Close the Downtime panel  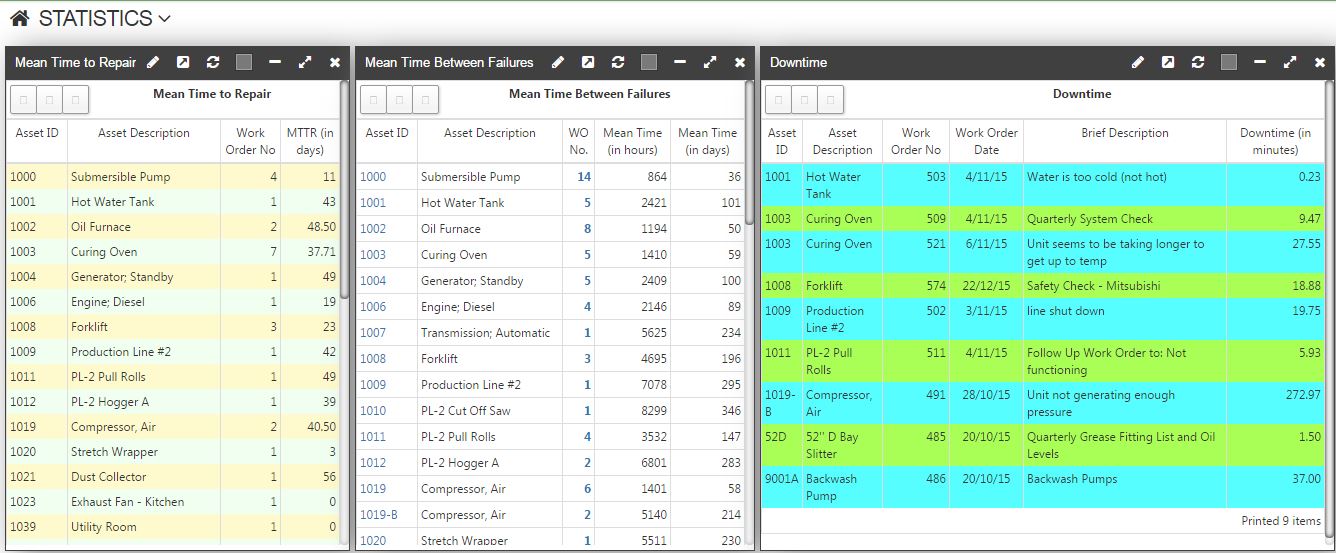coord(1320,62)
